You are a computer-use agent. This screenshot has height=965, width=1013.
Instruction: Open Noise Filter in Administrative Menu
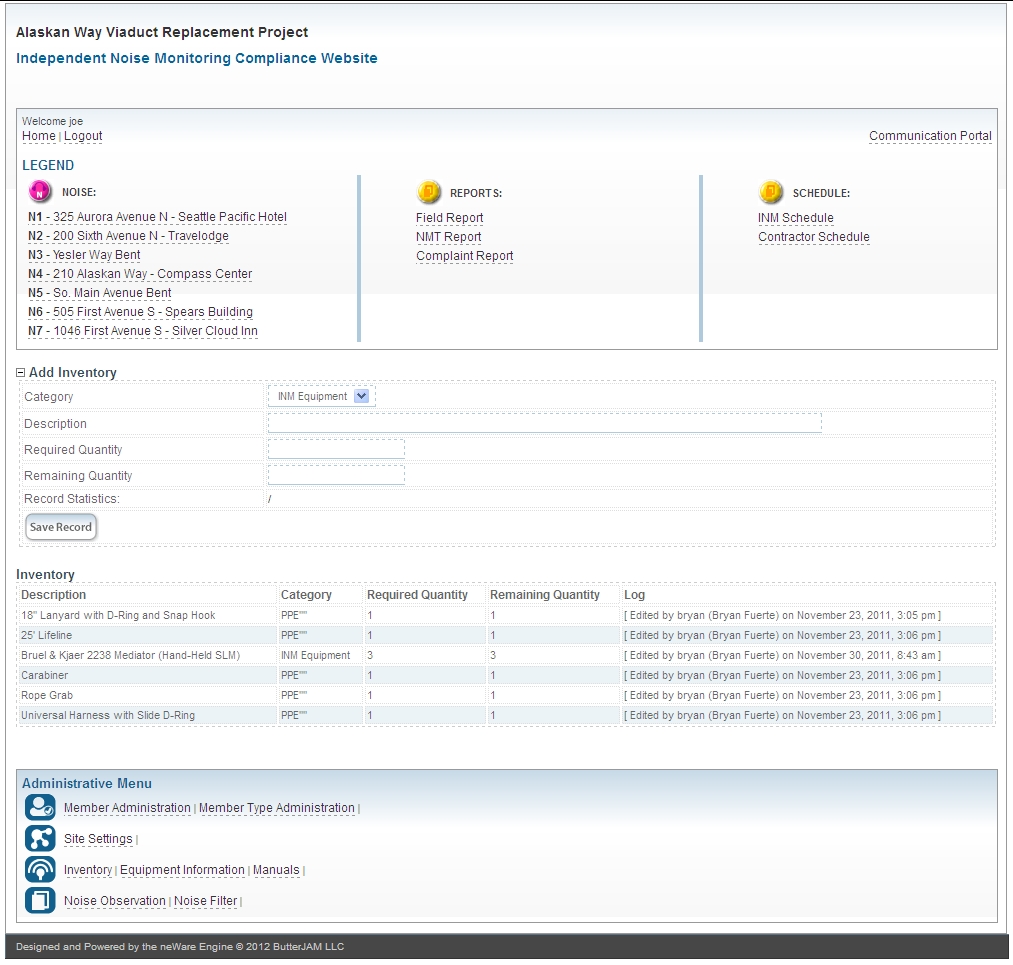point(205,901)
